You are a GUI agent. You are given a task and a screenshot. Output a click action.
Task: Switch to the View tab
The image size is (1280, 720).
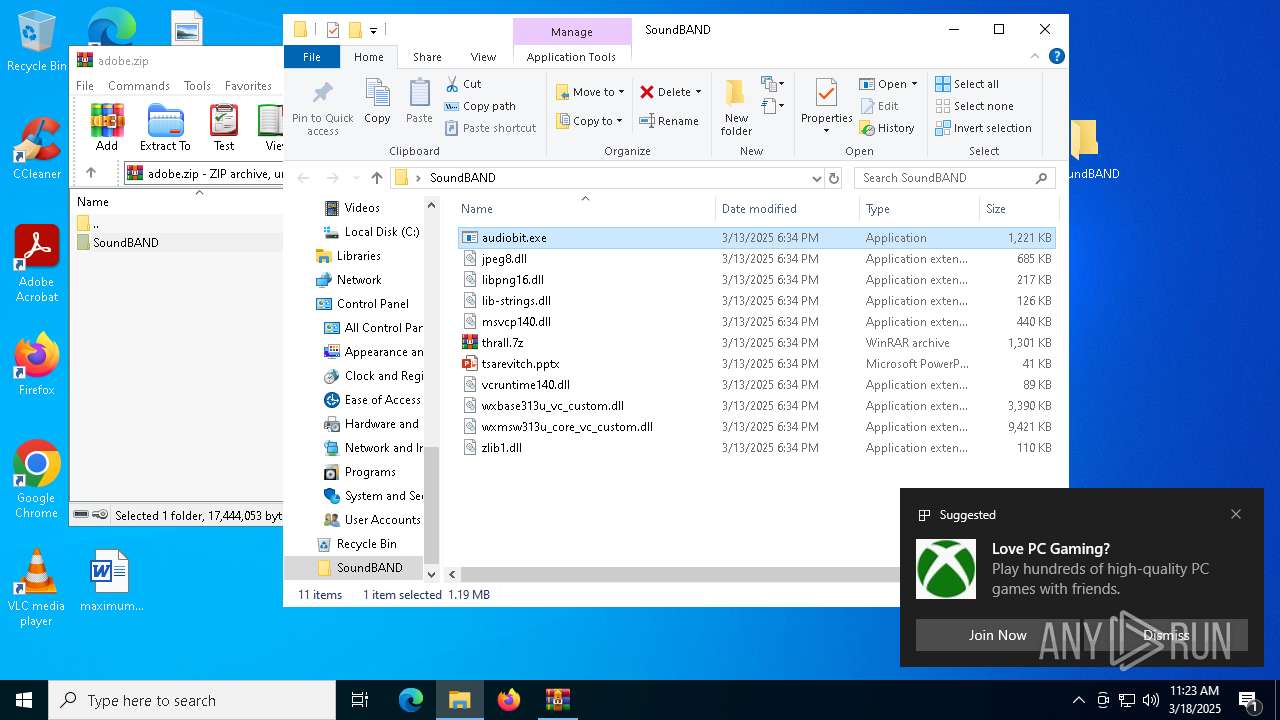[483, 57]
